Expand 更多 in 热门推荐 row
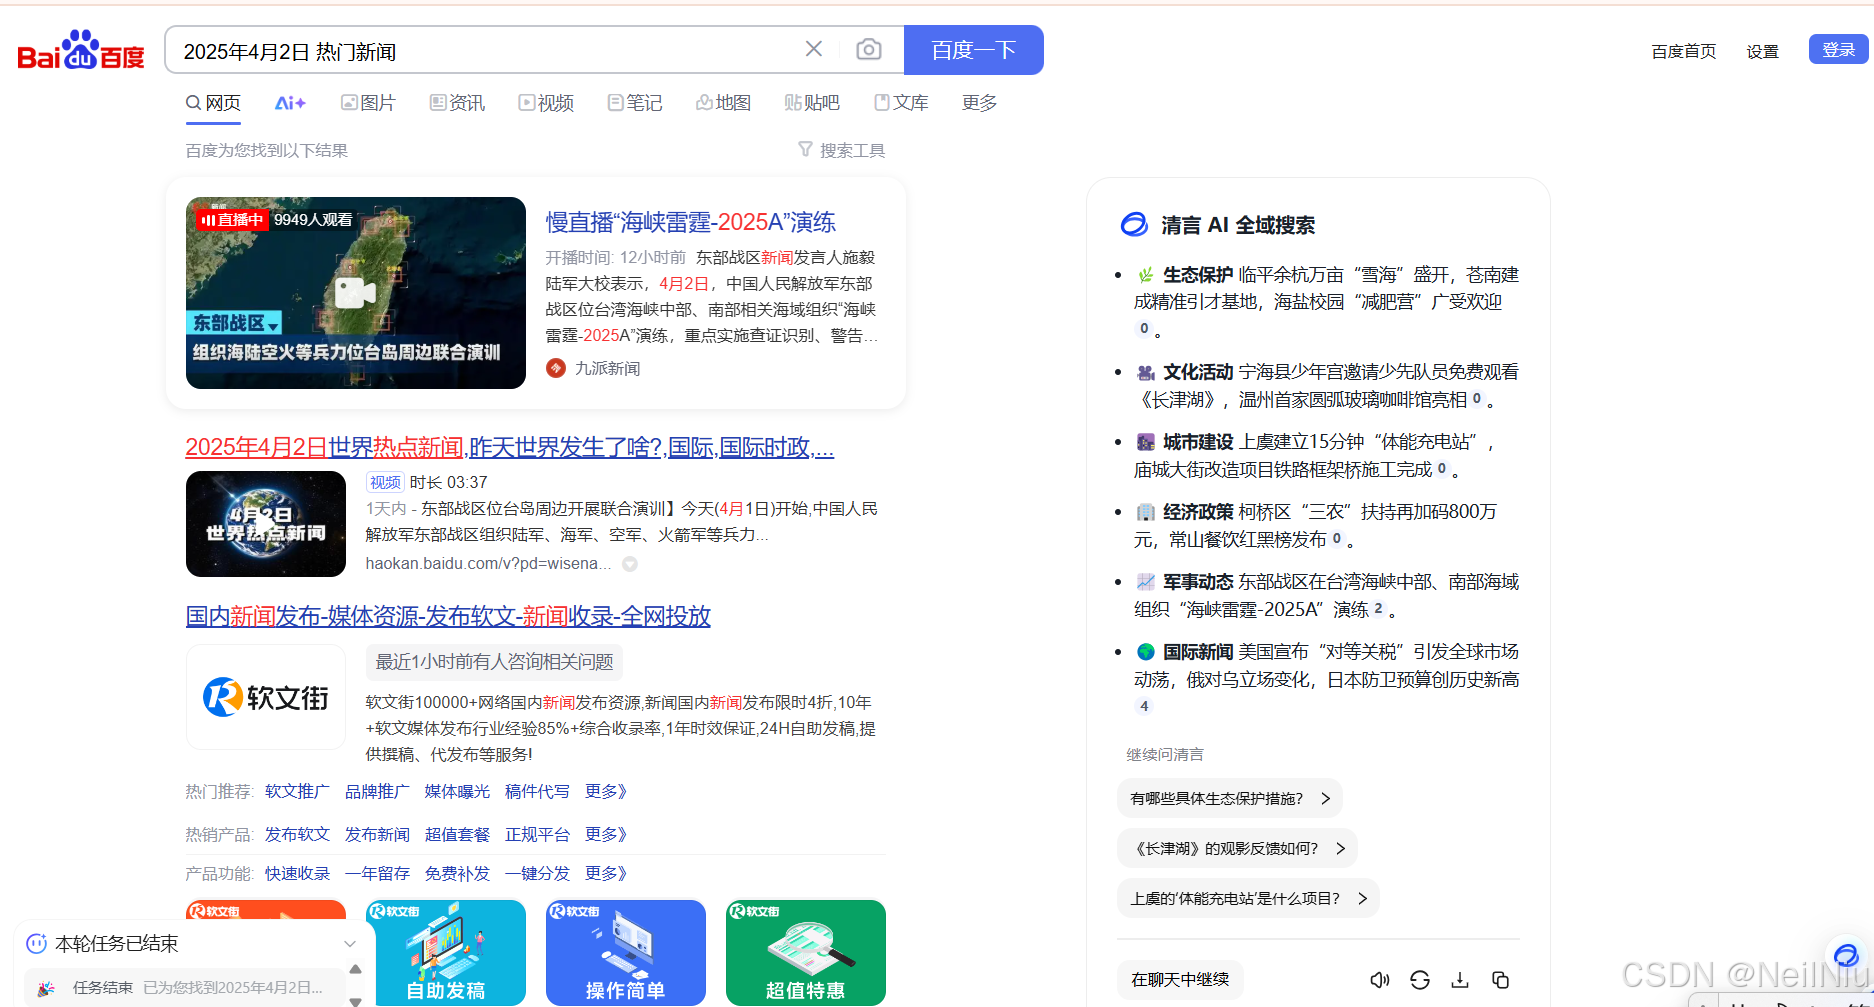1874x1007 pixels. [606, 791]
